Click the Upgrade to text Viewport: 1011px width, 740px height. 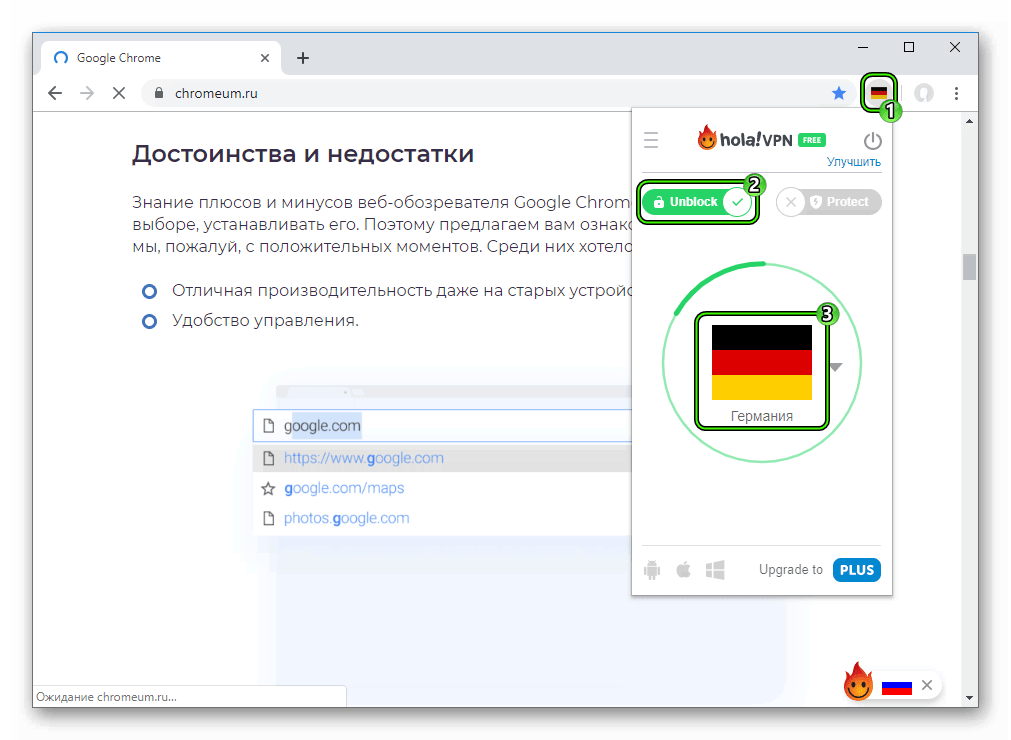(x=790, y=570)
